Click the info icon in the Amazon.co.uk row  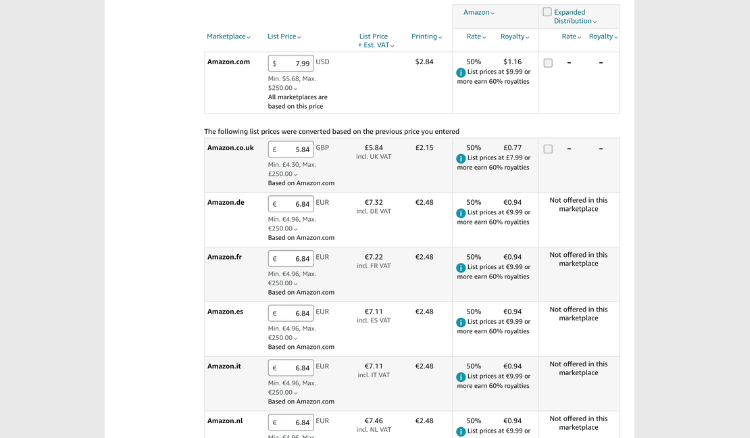(461, 159)
